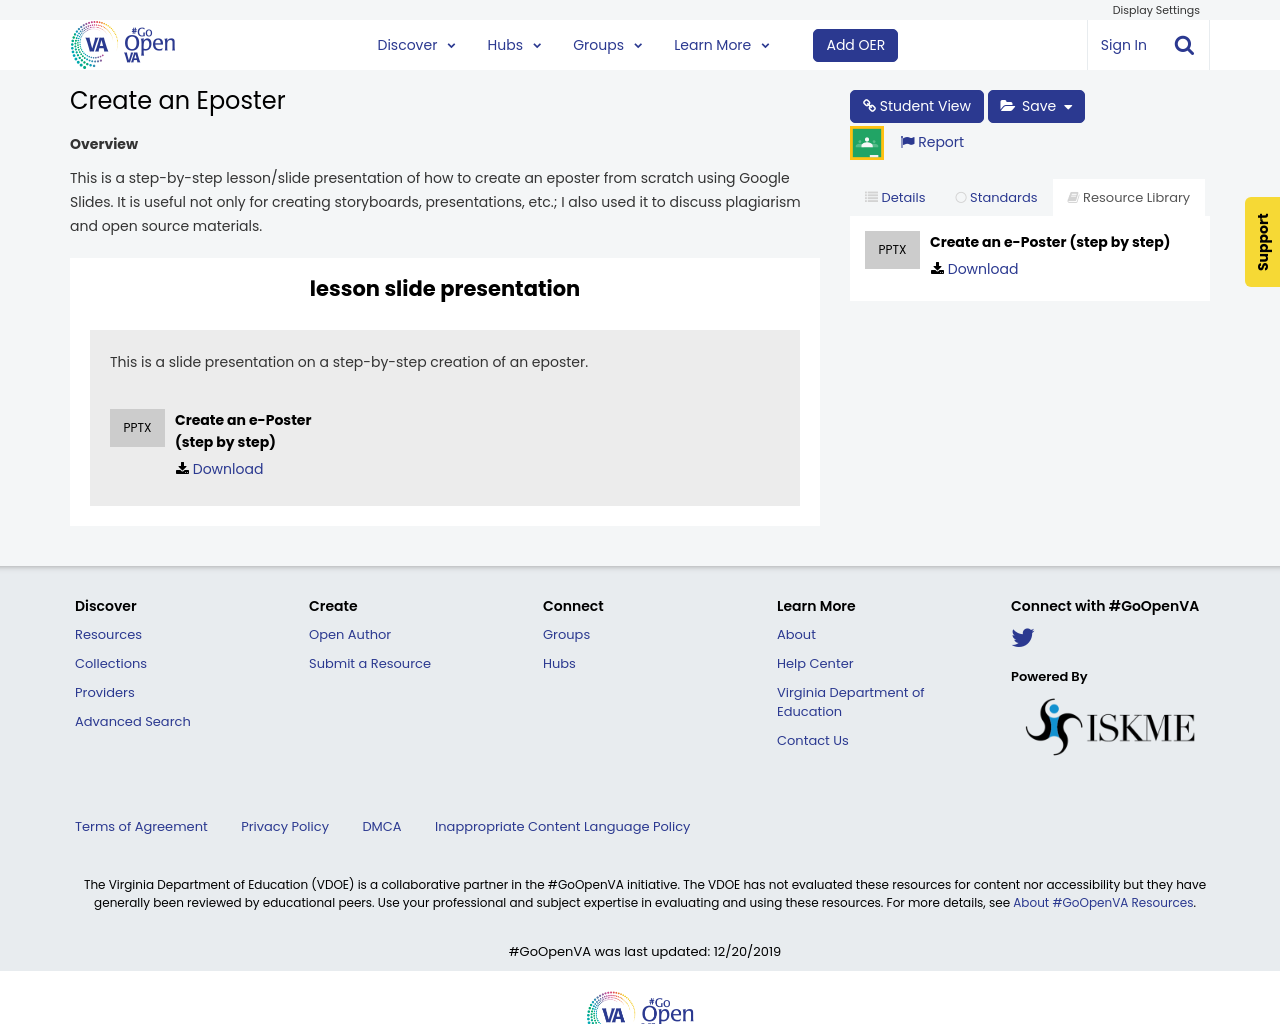1280x1024 pixels.
Task: Click PPTX file badge in lesson section
Action: (137, 428)
